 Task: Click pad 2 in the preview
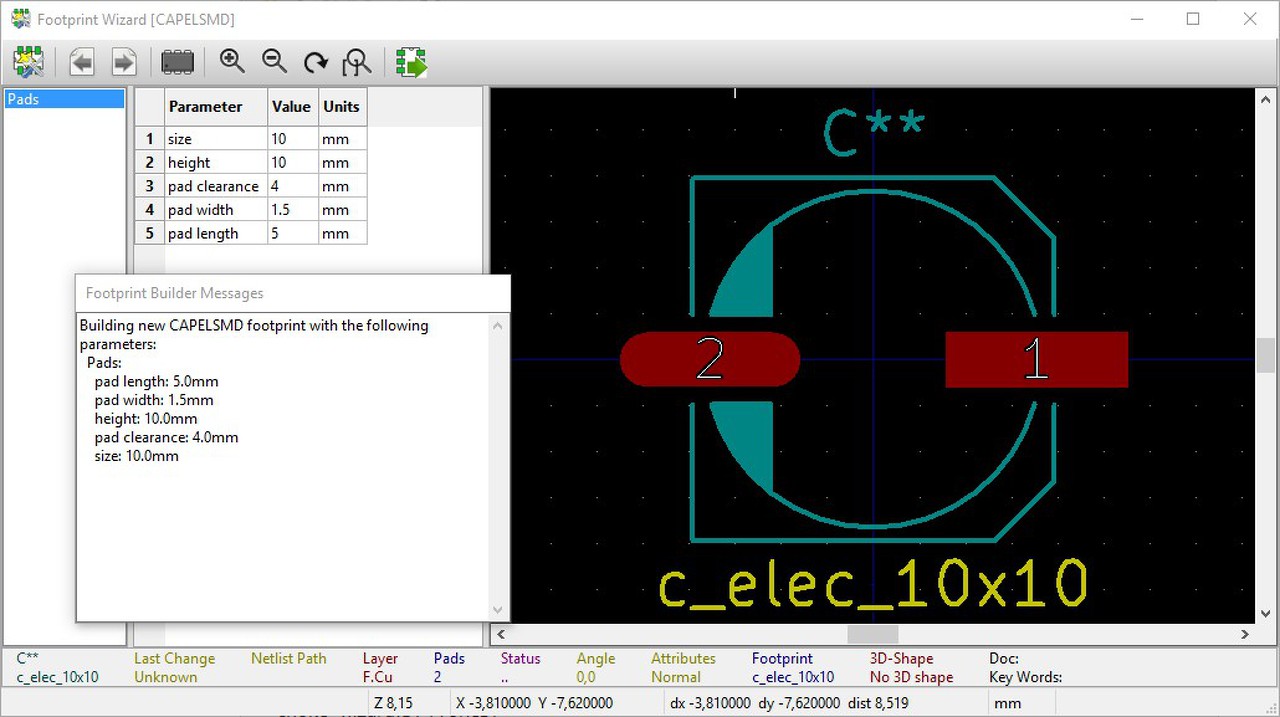coord(710,359)
